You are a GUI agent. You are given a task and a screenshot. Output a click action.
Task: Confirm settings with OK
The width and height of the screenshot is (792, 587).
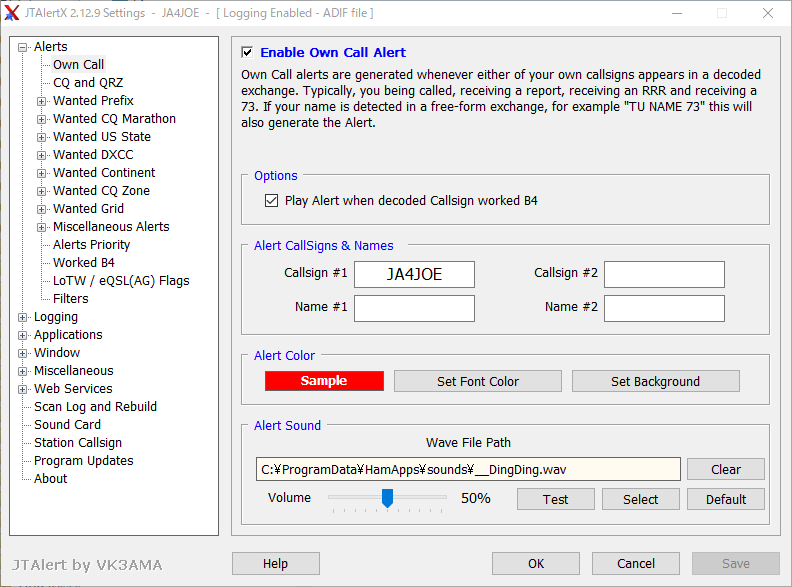[x=536, y=563]
